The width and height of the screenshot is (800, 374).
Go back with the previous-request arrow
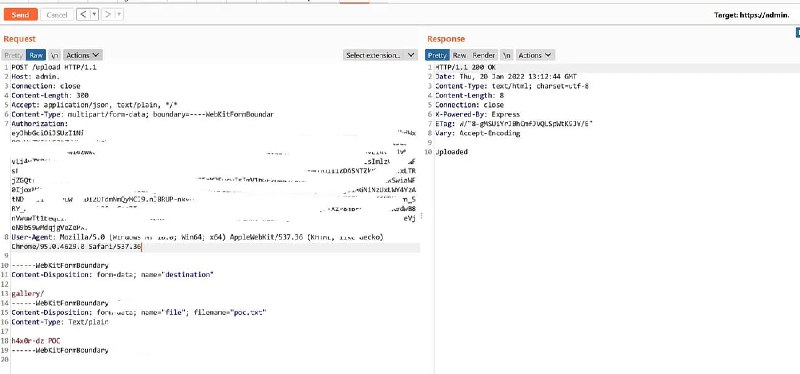tap(83, 15)
